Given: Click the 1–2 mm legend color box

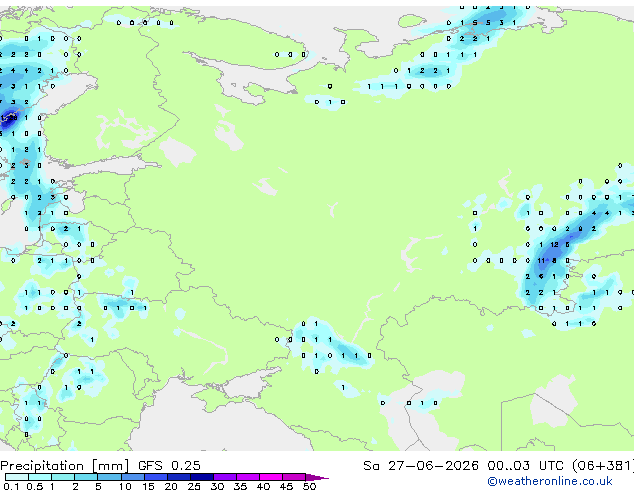Looking at the screenshot, I should pyautogui.click(x=63, y=477).
